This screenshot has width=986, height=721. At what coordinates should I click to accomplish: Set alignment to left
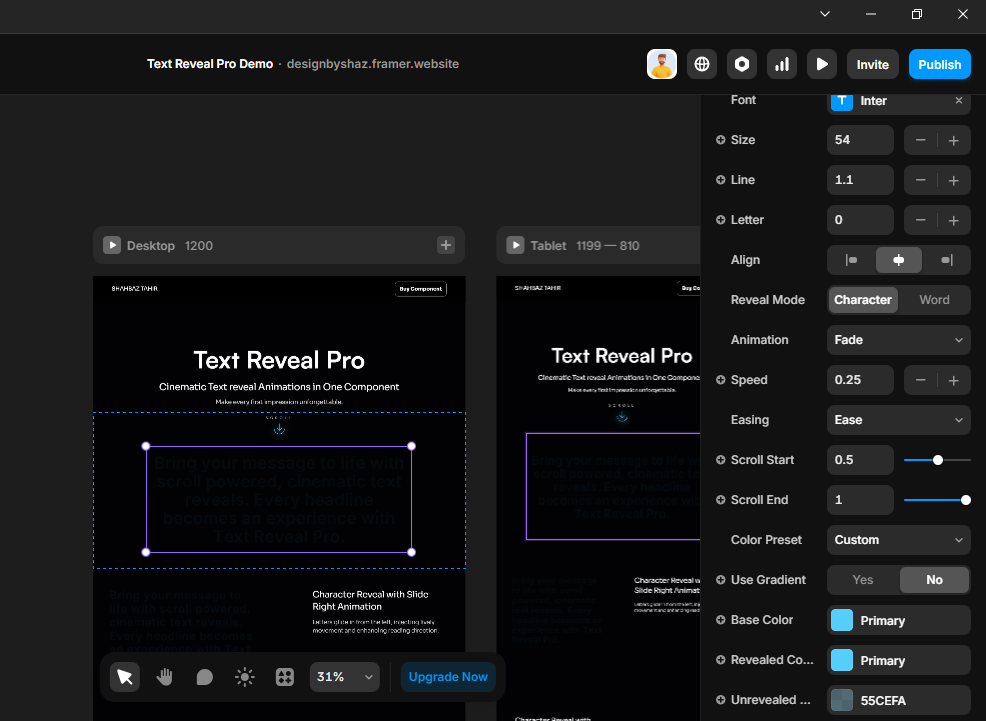[851, 260]
